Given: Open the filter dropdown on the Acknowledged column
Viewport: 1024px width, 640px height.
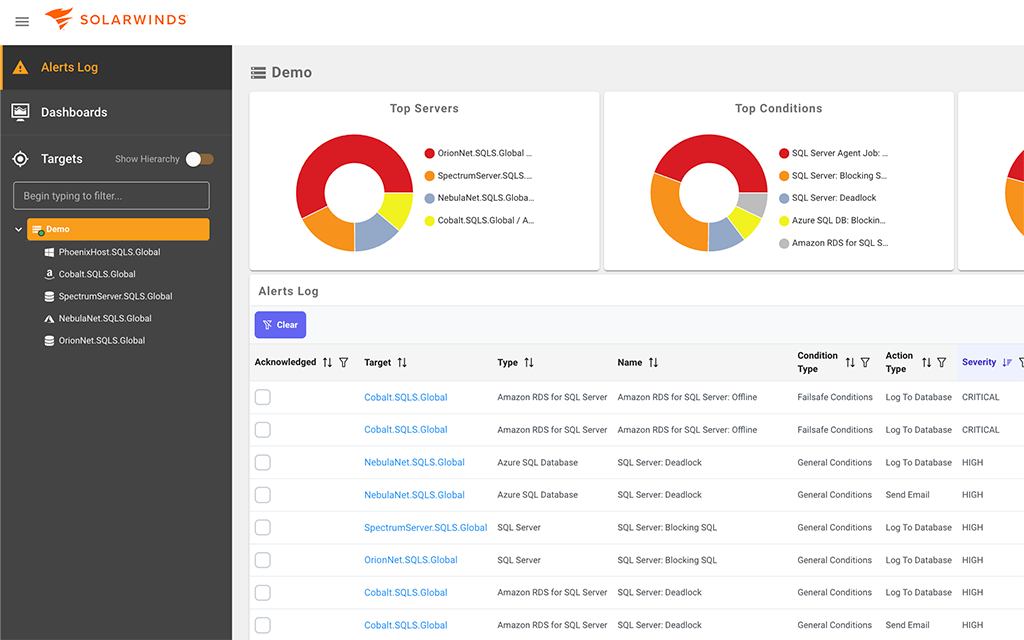Looking at the screenshot, I should click(344, 363).
